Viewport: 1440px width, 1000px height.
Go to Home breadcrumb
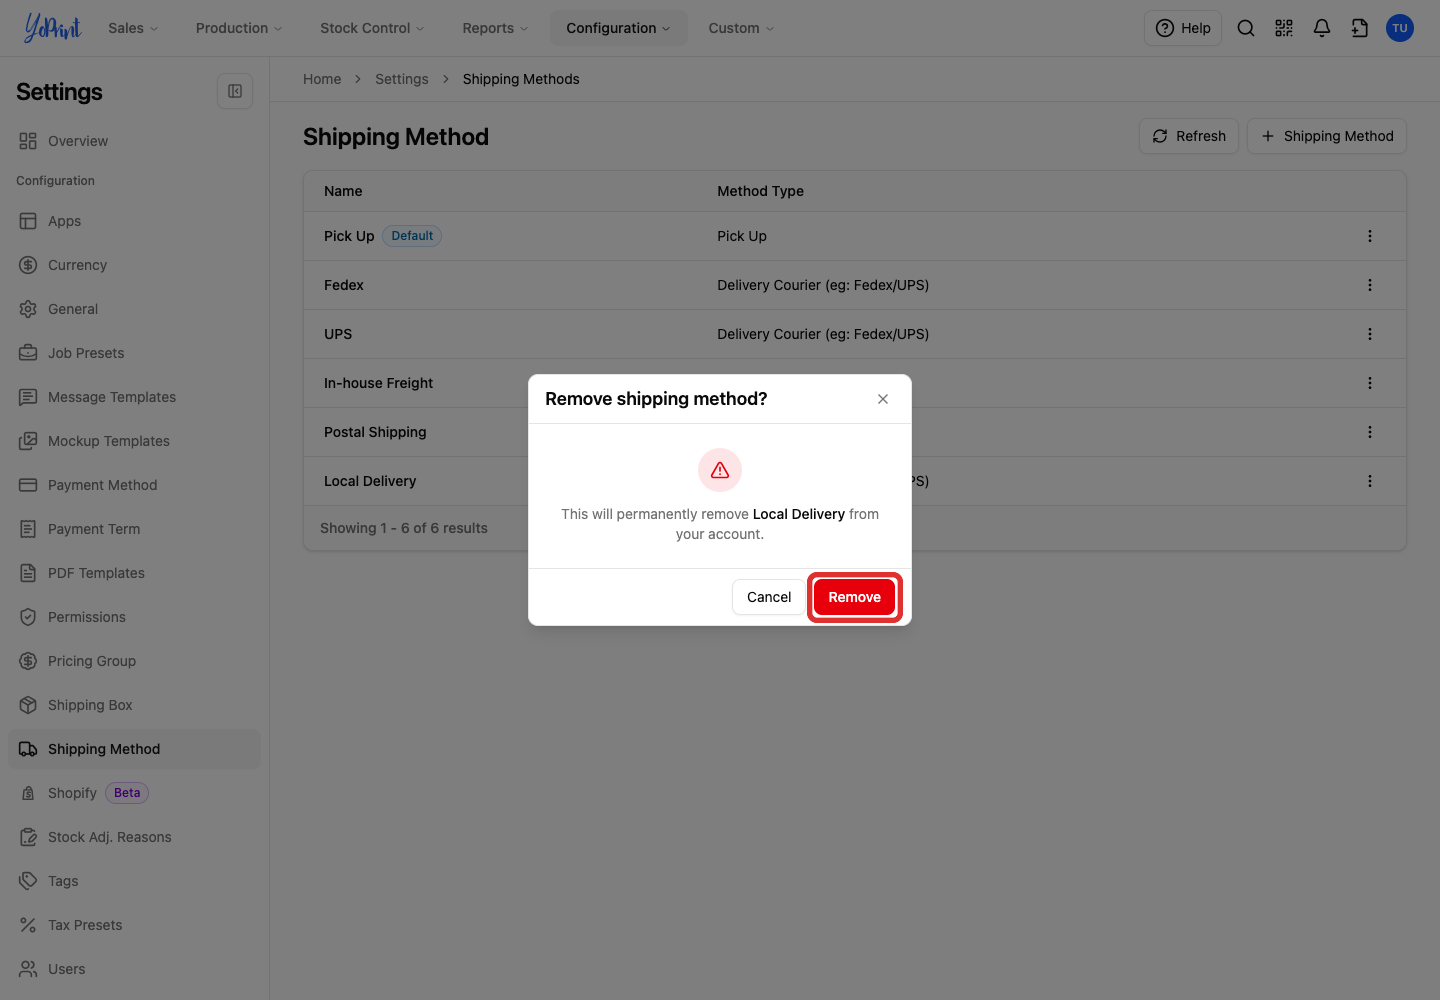(322, 79)
